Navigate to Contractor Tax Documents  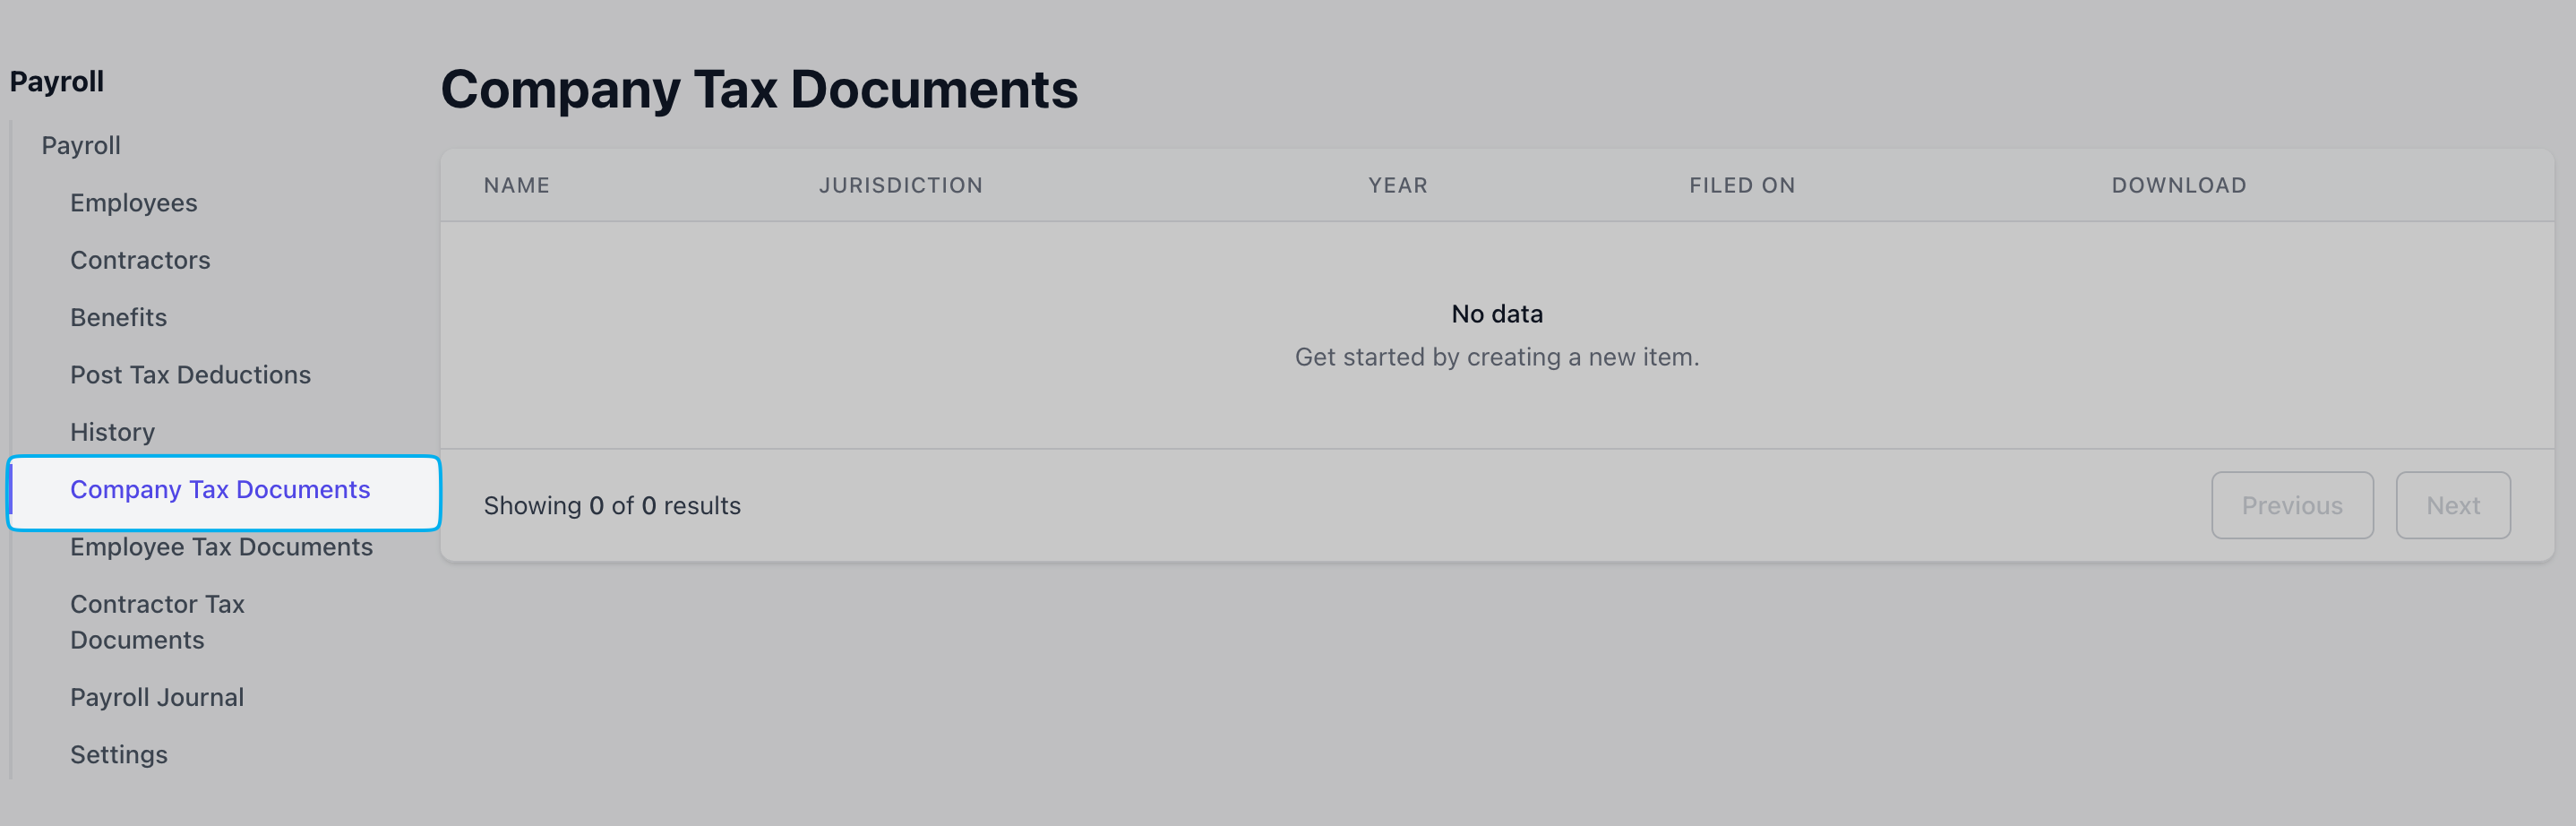point(157,622)
